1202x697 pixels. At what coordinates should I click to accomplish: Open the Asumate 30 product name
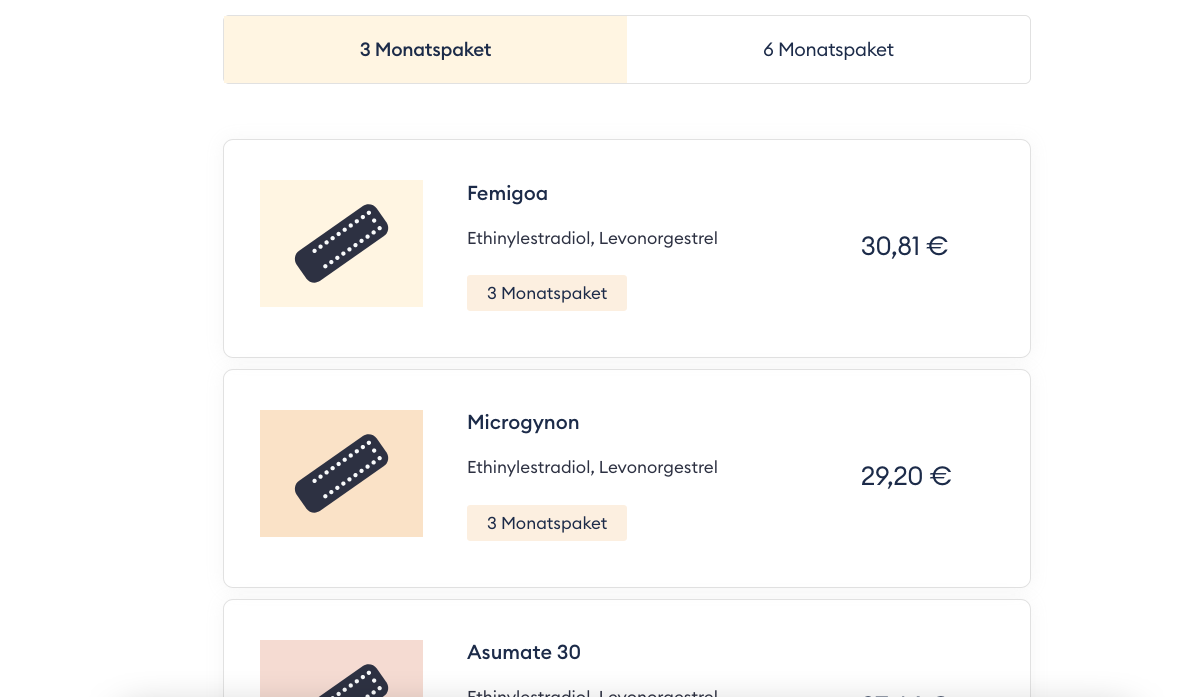pos(524,653)
